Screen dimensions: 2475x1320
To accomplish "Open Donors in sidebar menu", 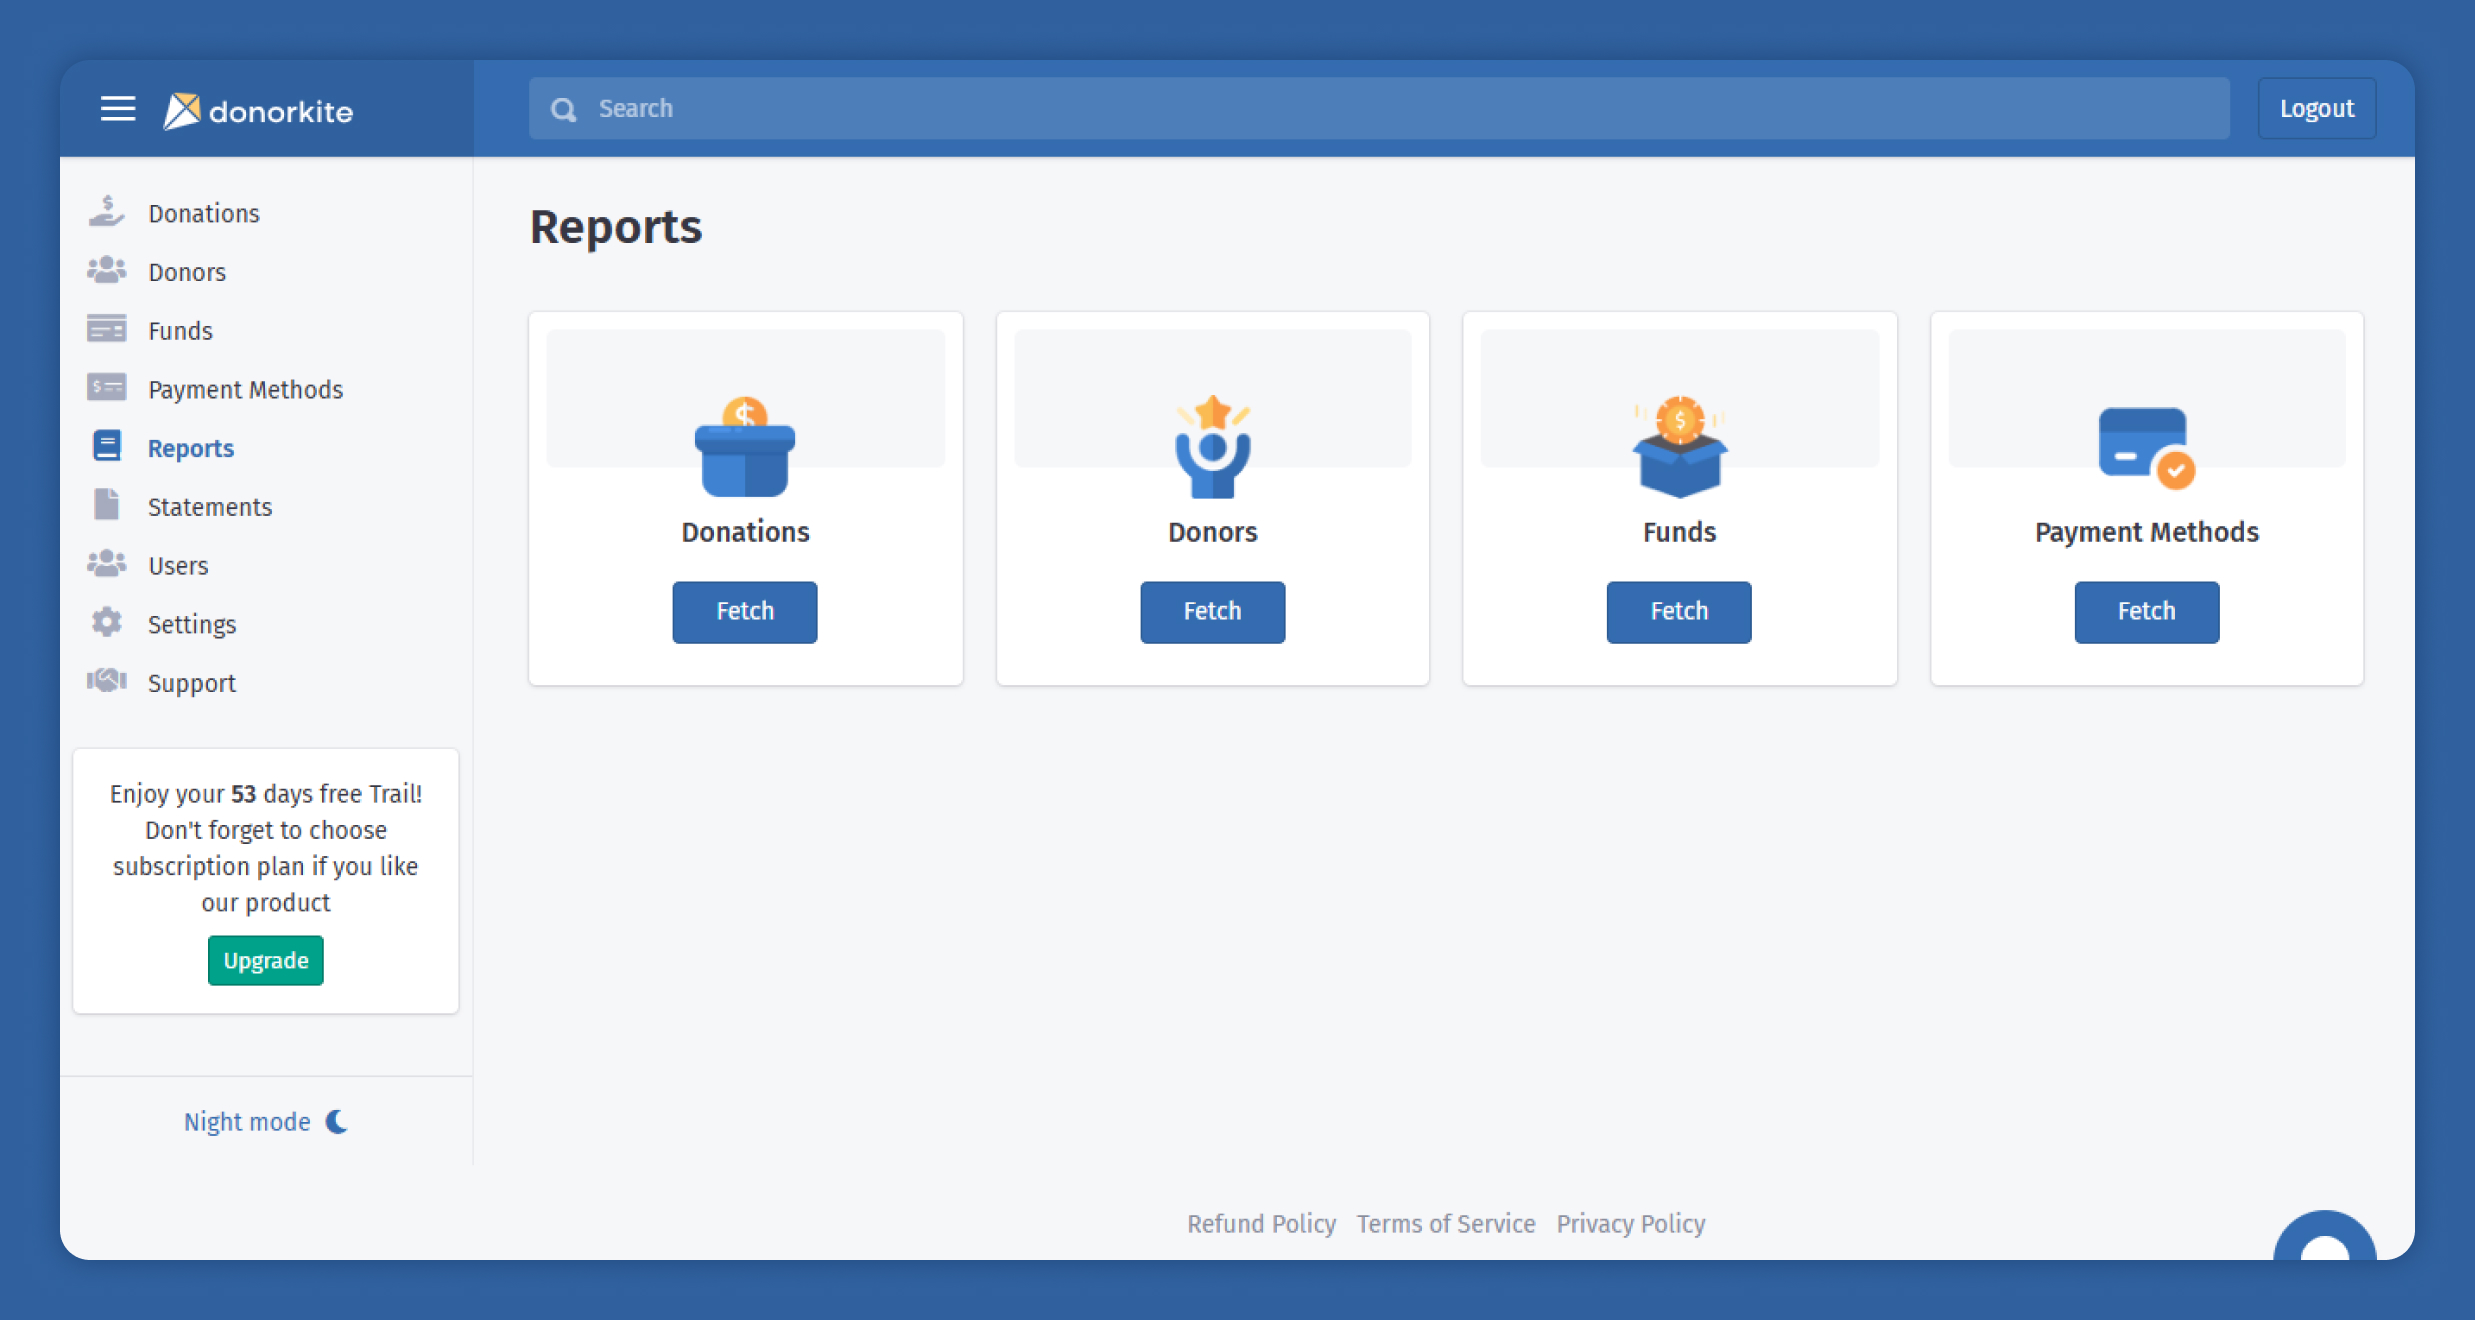I will pyautogui.click(x=187, y=272).
